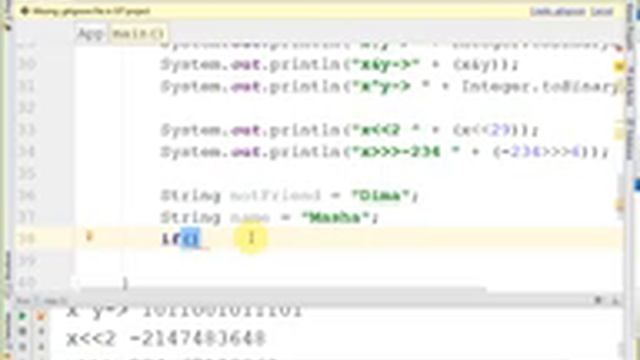Click the gutter at line number 33
The height and width of the screenshot is (360, 640).
coord(27,130)
